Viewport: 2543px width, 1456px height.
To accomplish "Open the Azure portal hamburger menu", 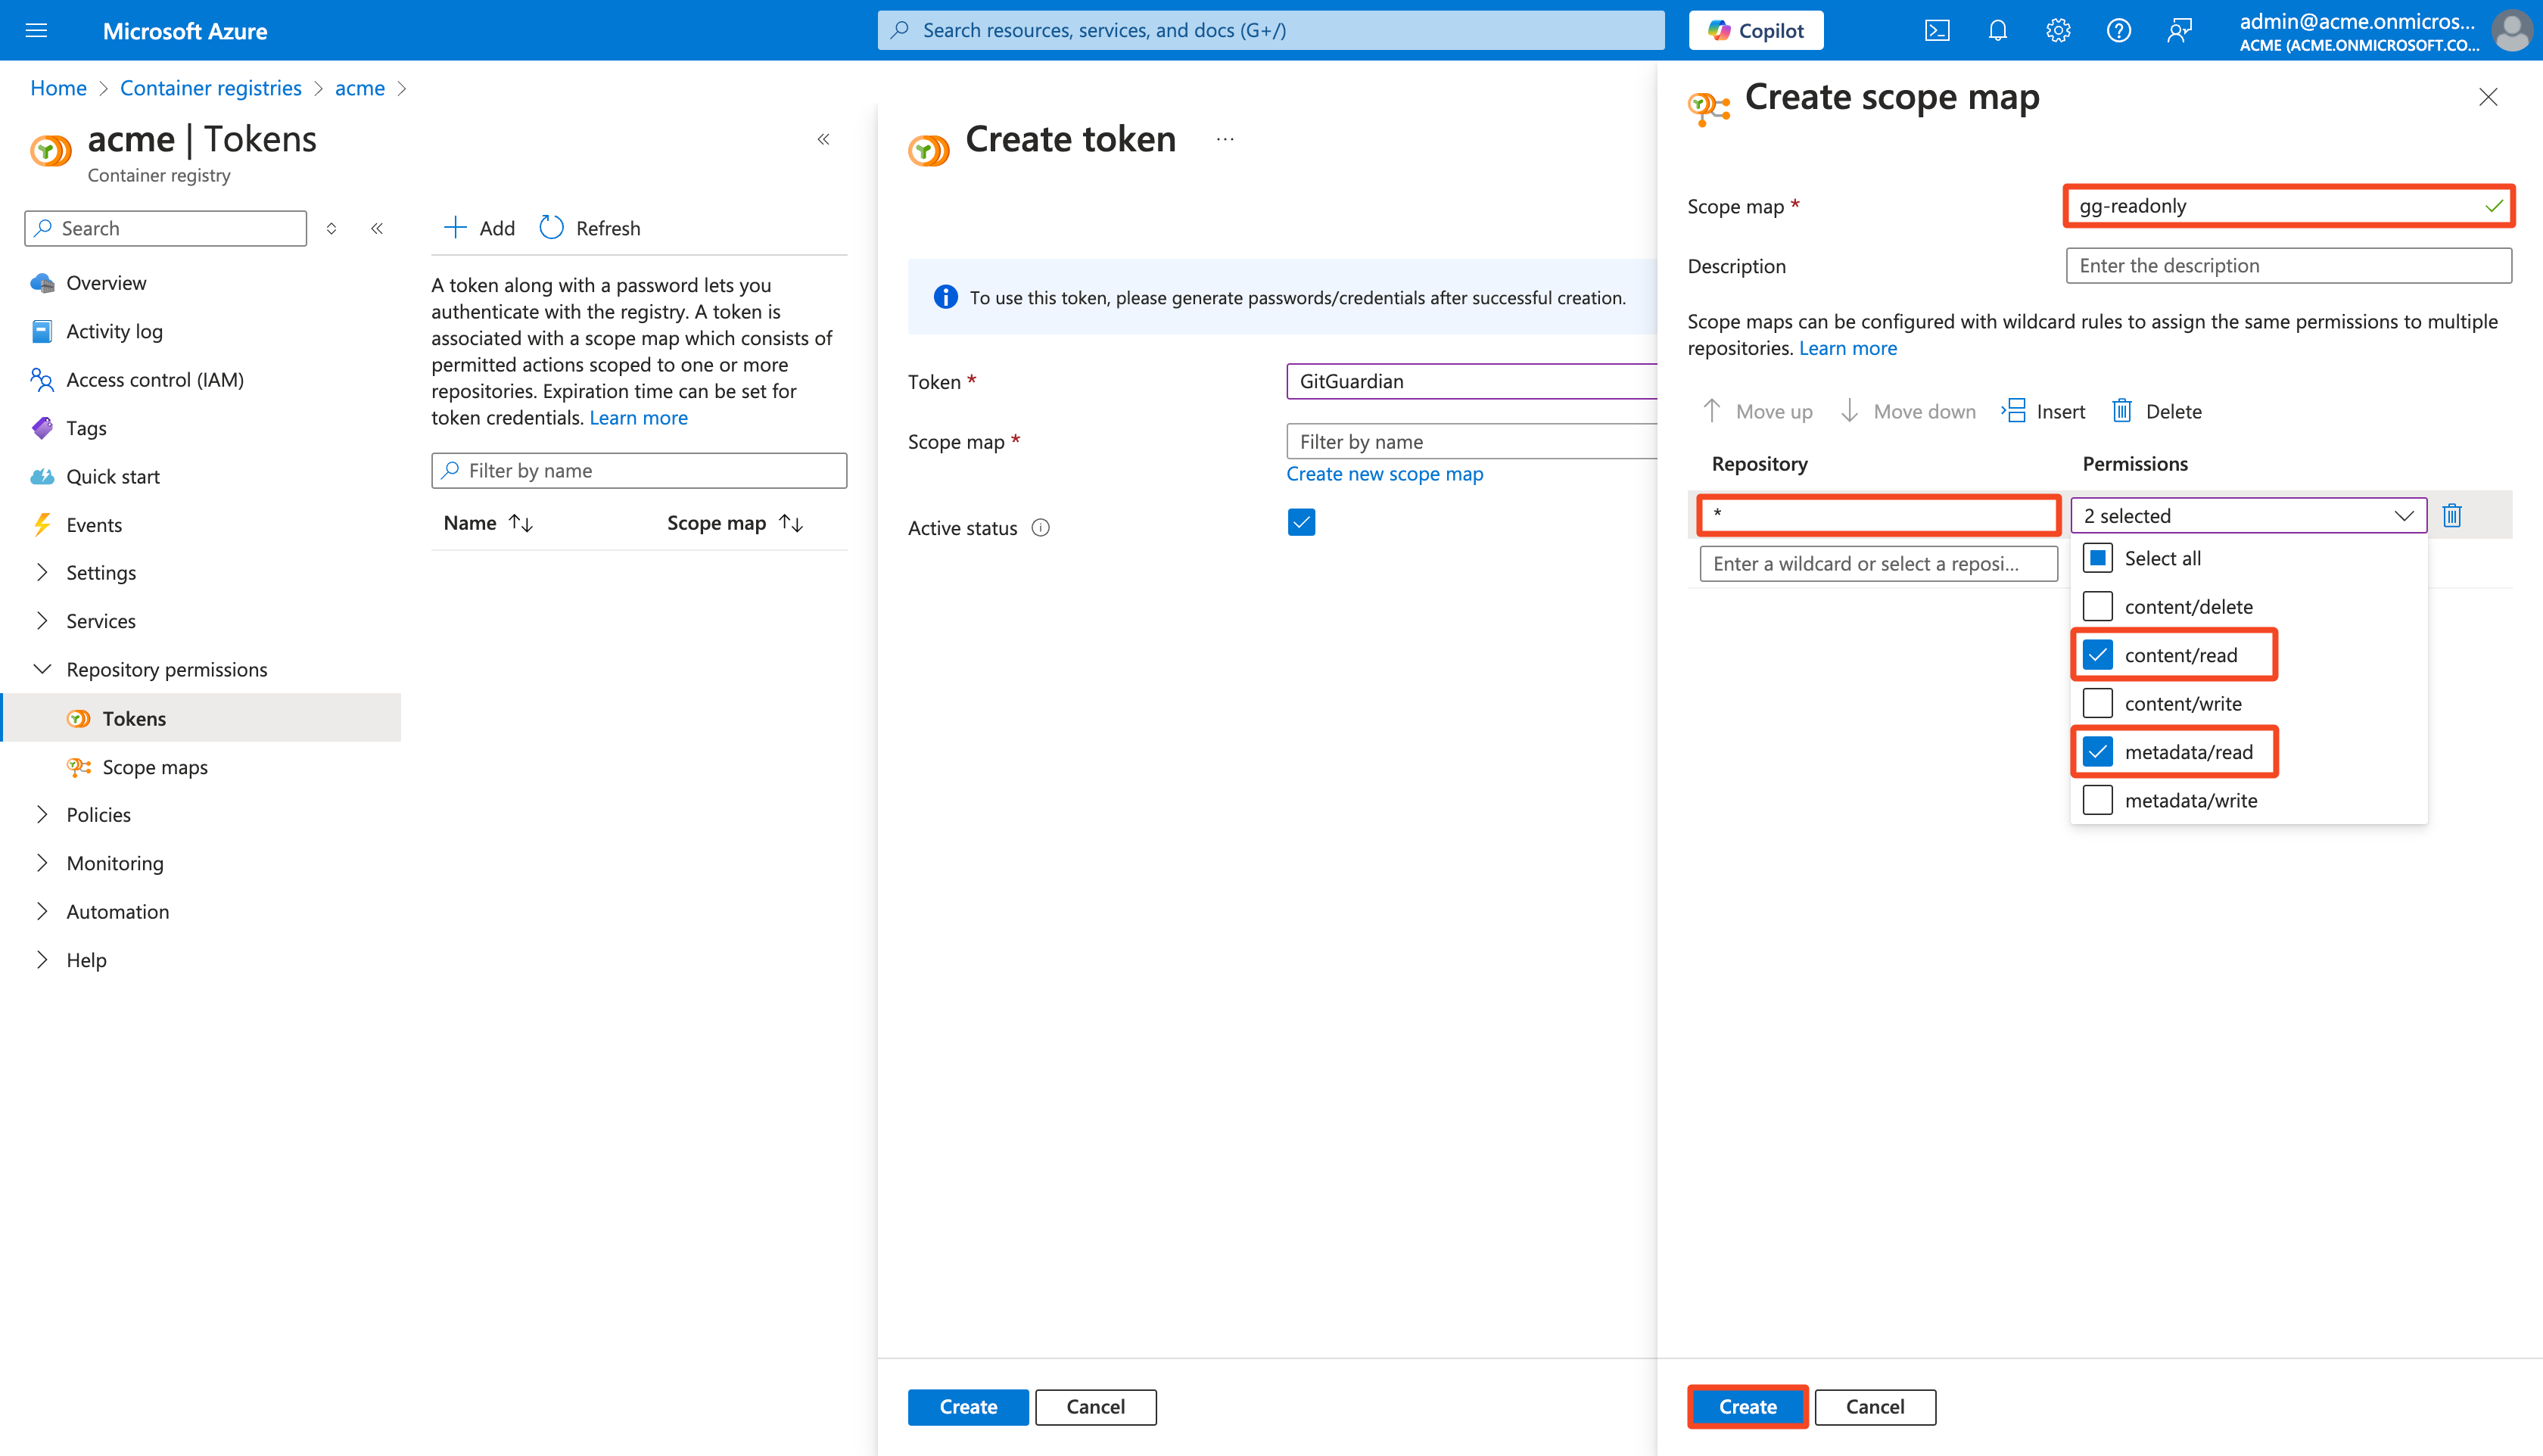I will (x=36, y=30).
